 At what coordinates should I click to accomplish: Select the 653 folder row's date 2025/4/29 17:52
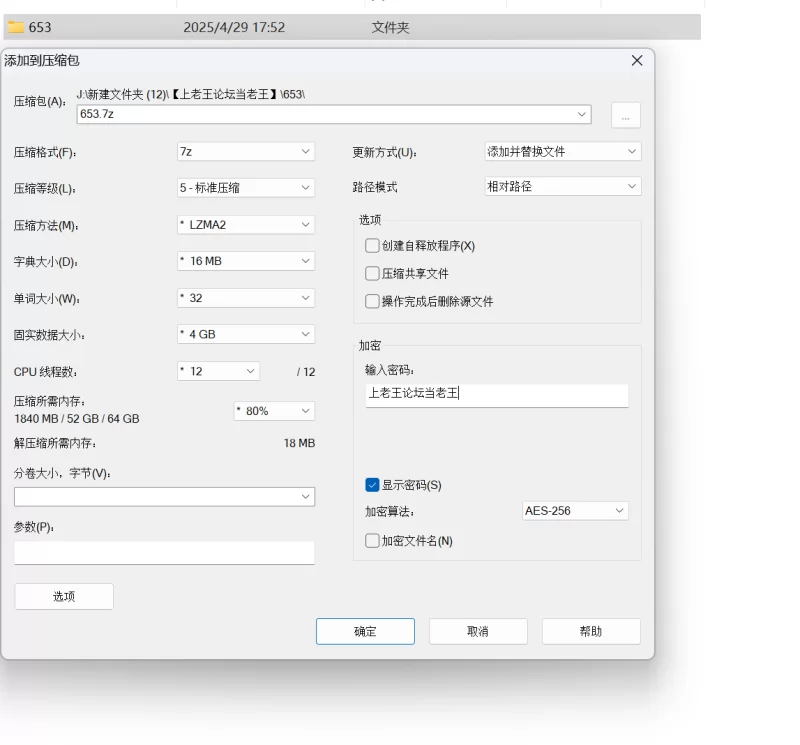click(234, 27)
